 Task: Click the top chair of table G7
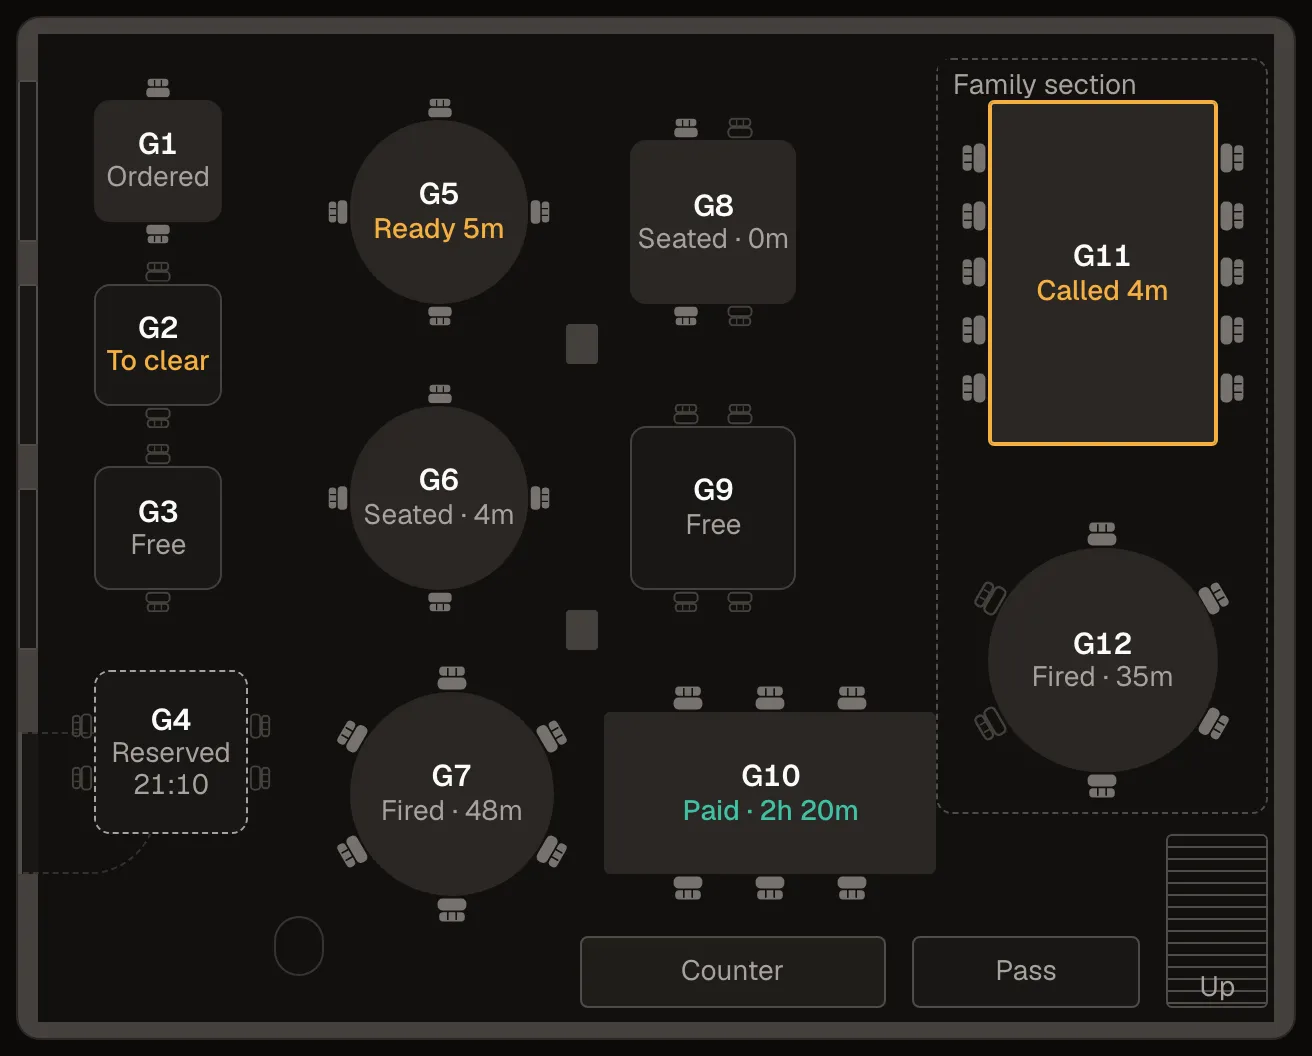pyautogui.click(x=452, y=678)
